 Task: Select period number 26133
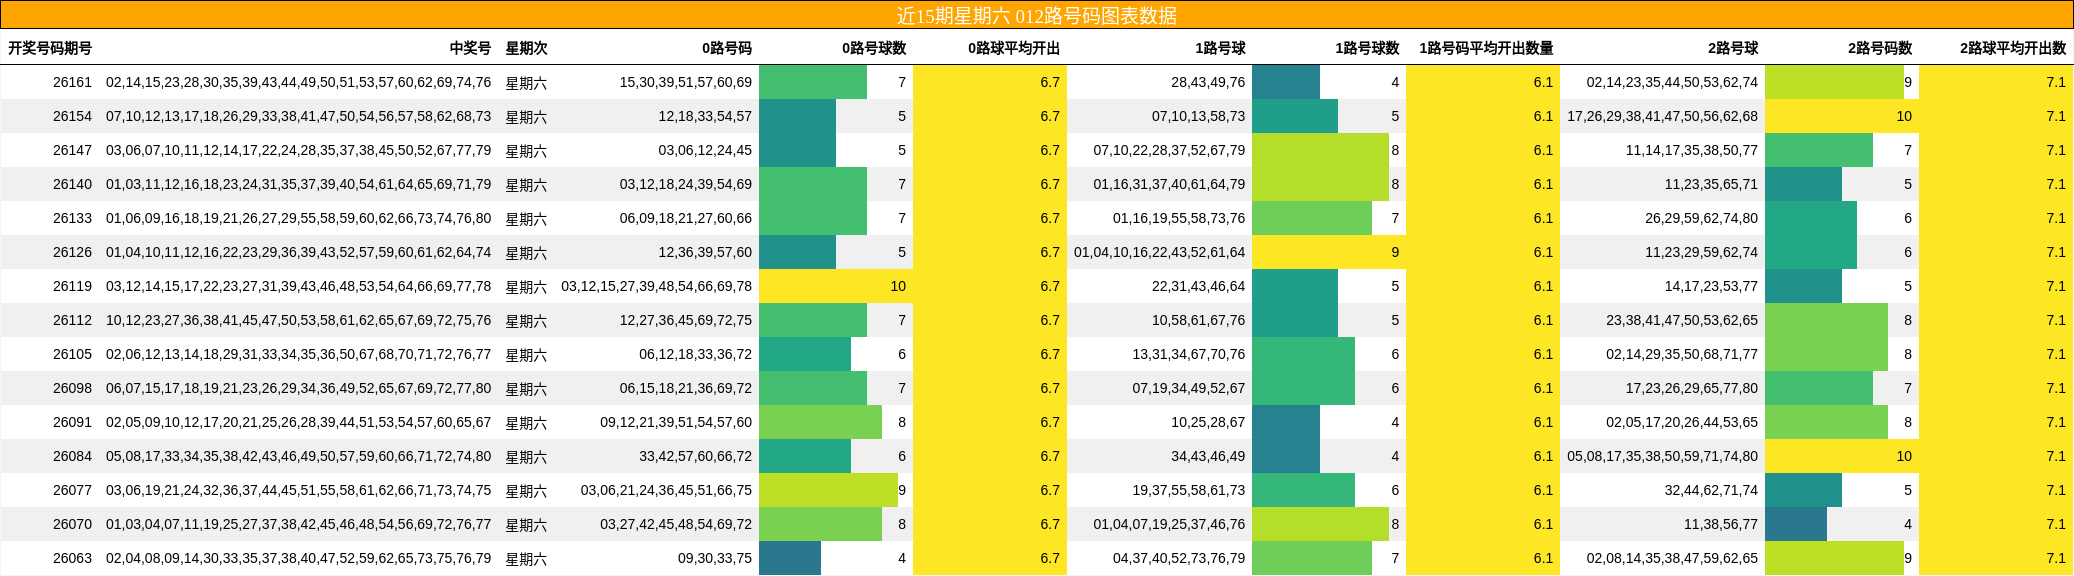72,218
